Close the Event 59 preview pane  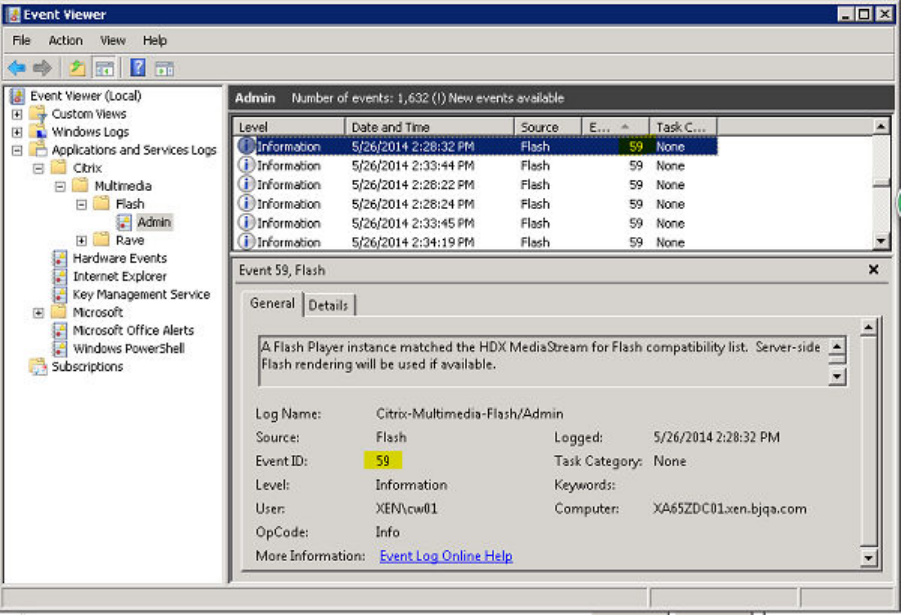[873, 270]
